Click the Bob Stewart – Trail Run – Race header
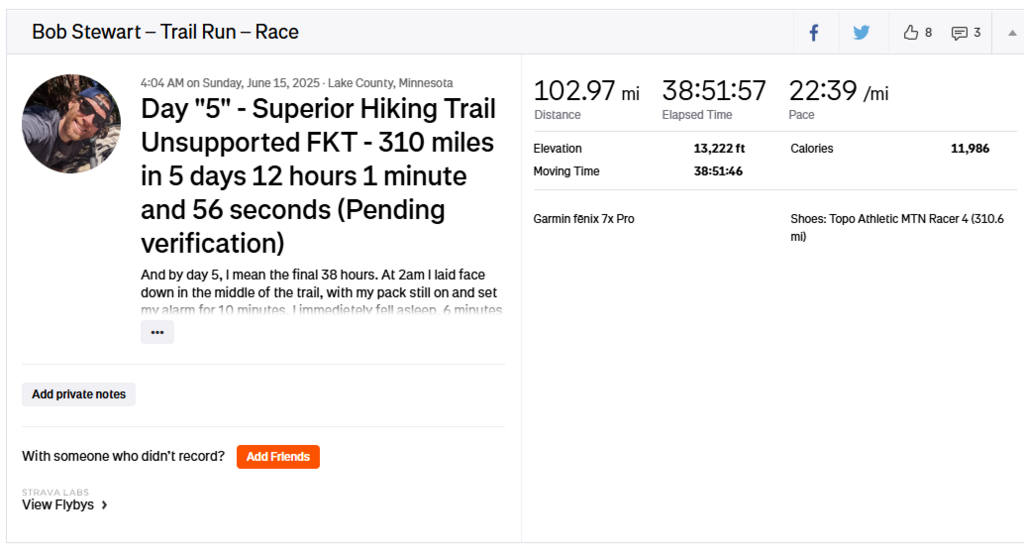 coord(165,32)
